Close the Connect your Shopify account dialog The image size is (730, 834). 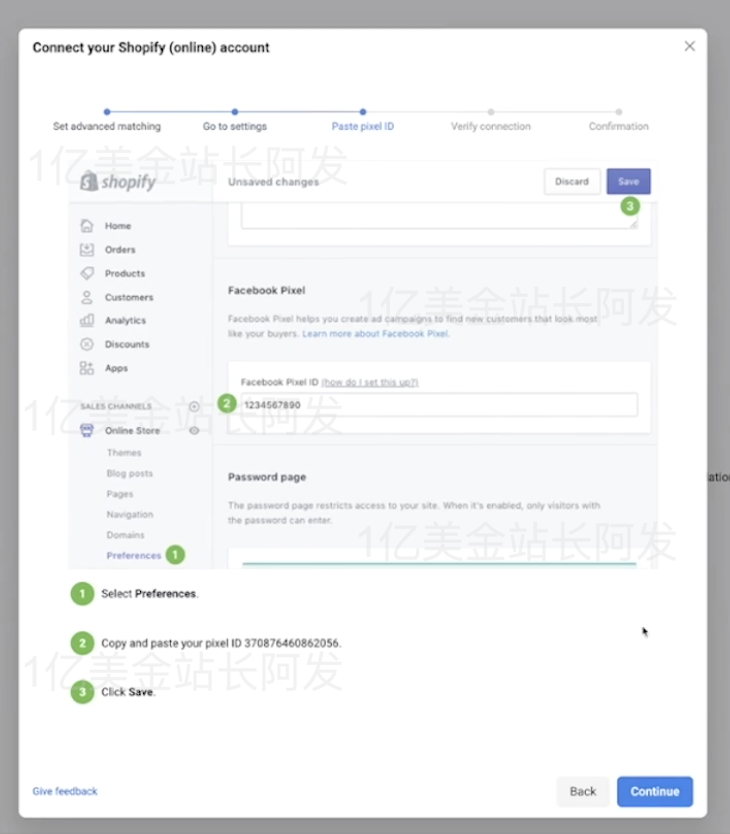690,46
